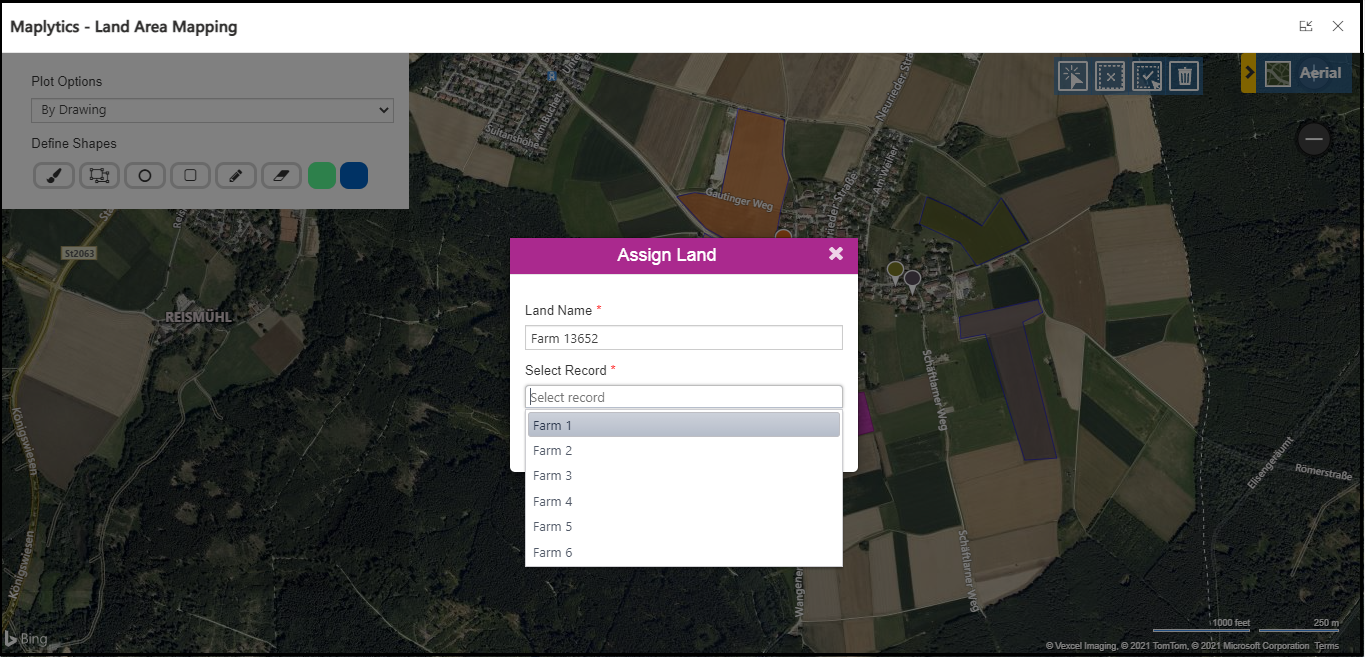Select the rectangle shape tool
The width and height of the screenshot is (1365, 657).
tap(190, 176)
